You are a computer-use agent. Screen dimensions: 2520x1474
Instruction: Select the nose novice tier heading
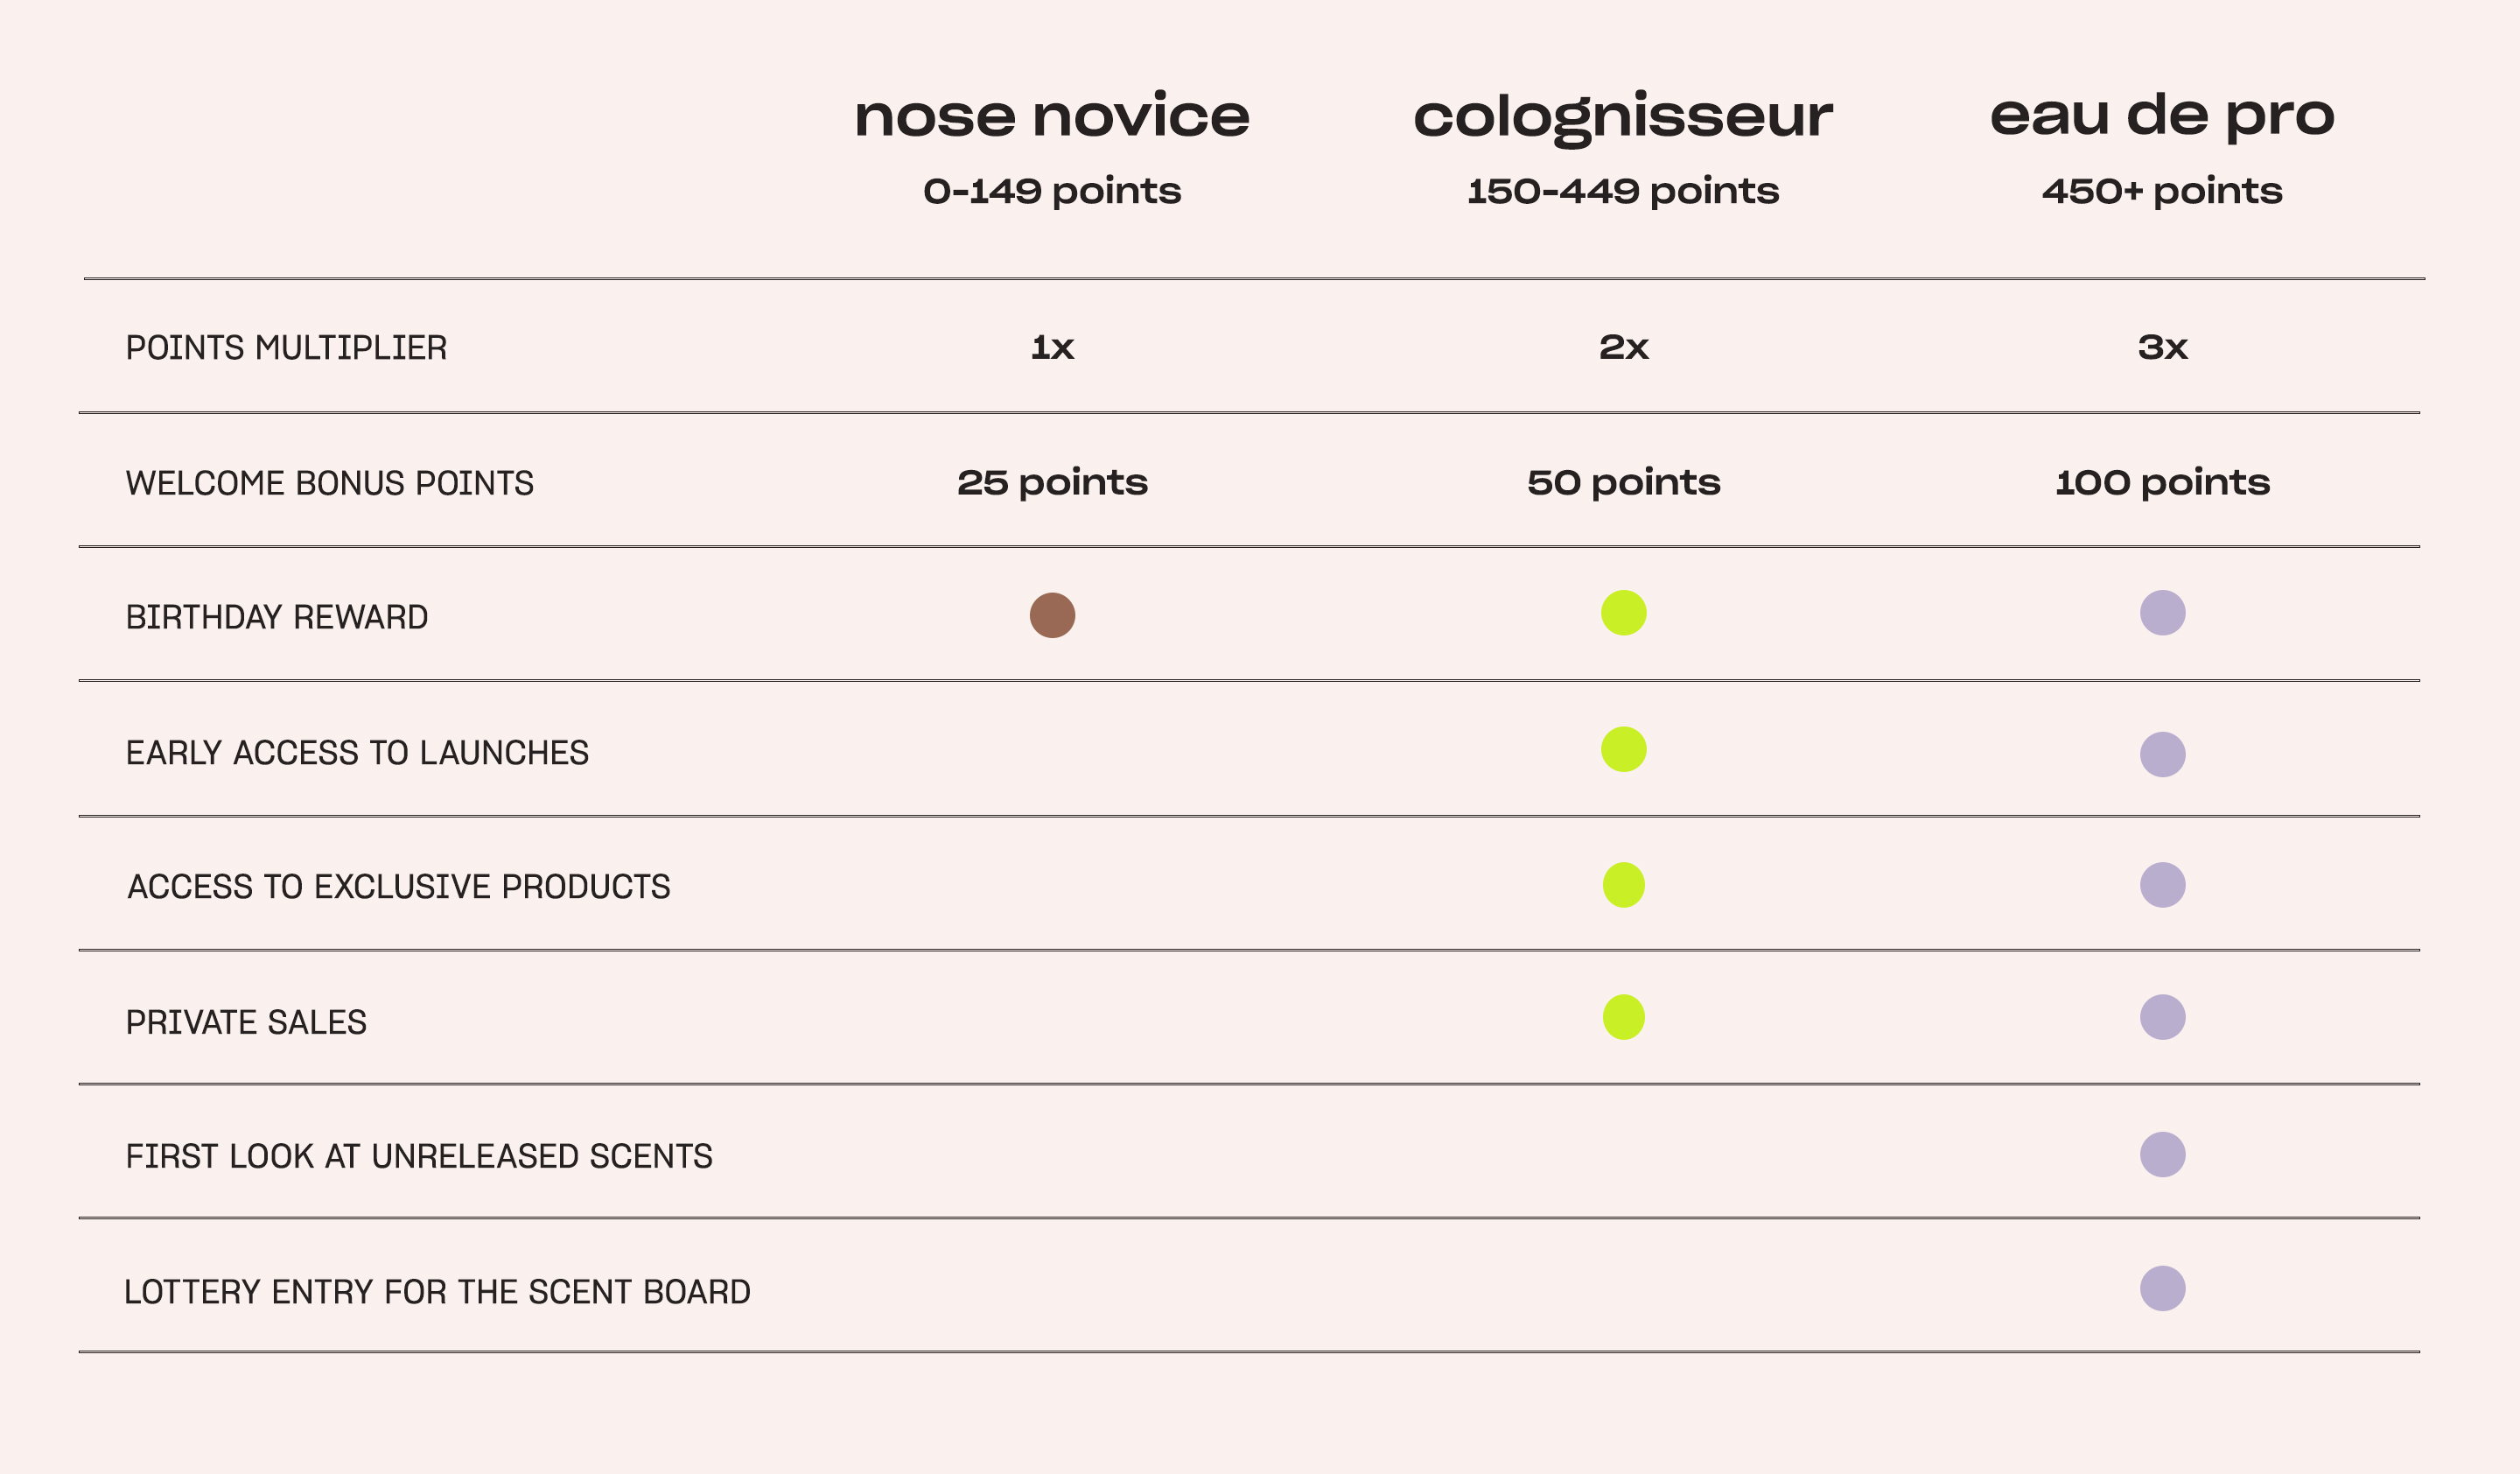(x=1051, y=116)
